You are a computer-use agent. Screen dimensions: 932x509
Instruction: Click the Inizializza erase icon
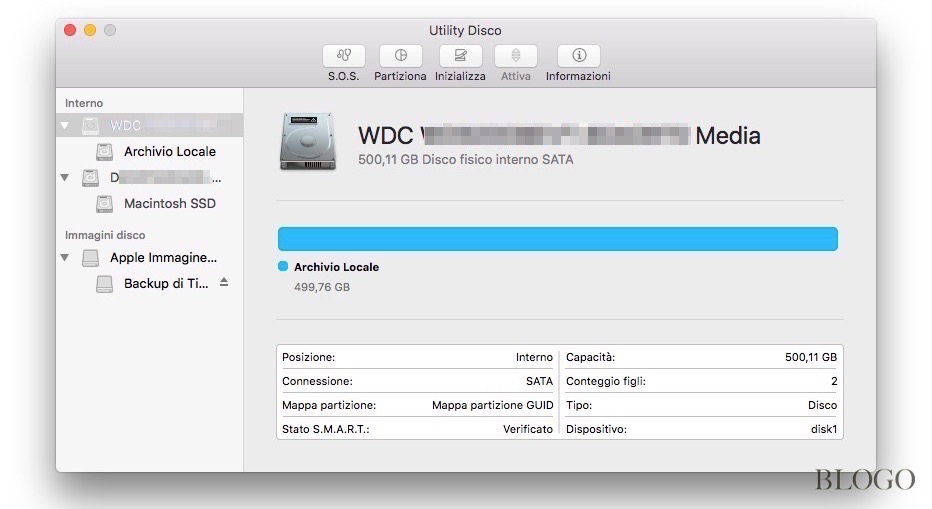tap(460, 56)
